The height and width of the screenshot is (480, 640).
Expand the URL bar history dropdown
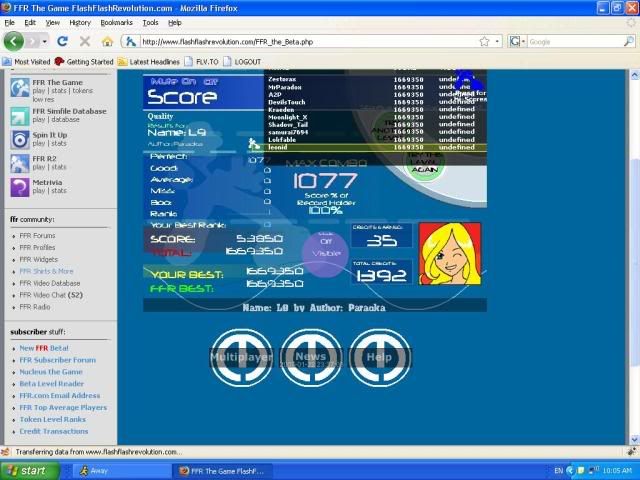pyautogui.click(x=498, y=42)
